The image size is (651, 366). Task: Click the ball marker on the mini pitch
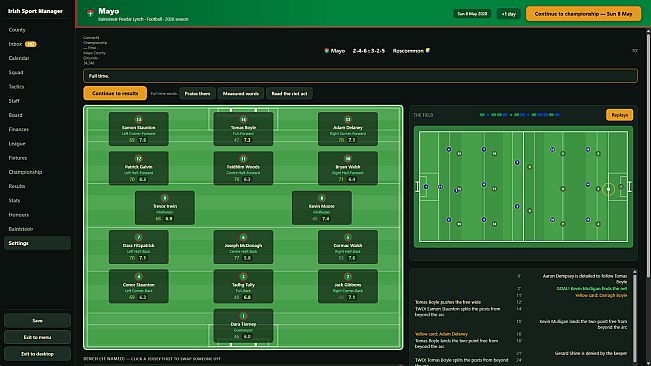pyautogui.click(x=608, y=189)
